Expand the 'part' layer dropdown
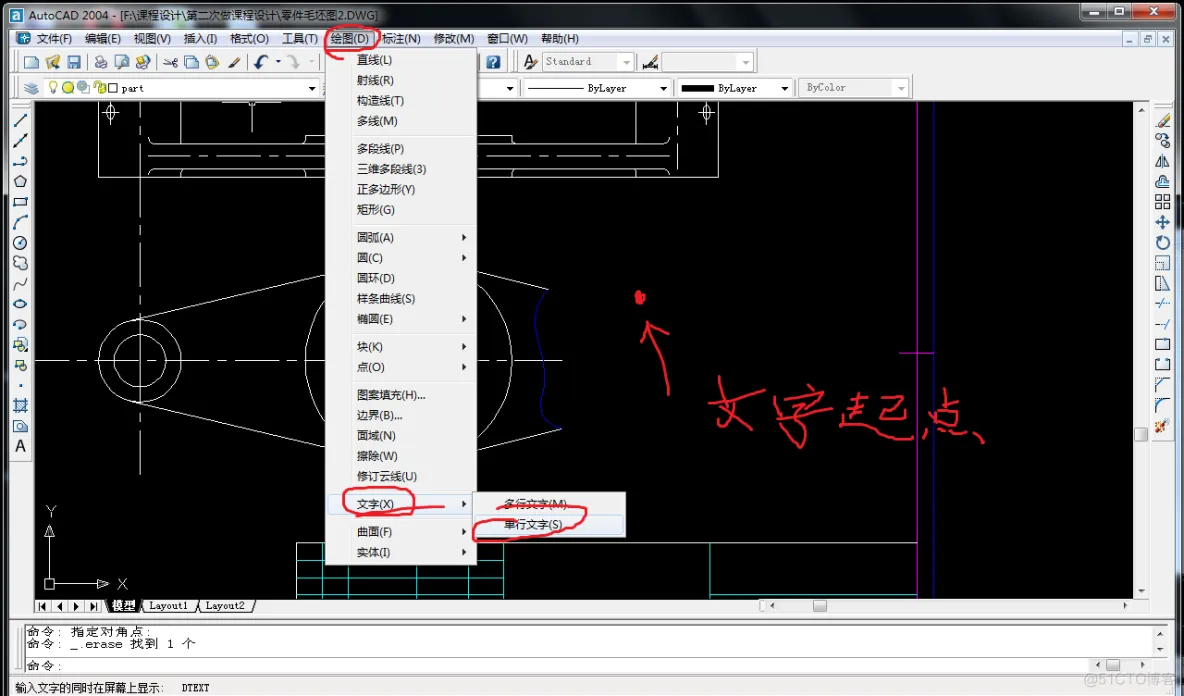The image size is (1184, 696). click(x=312, y=88)
